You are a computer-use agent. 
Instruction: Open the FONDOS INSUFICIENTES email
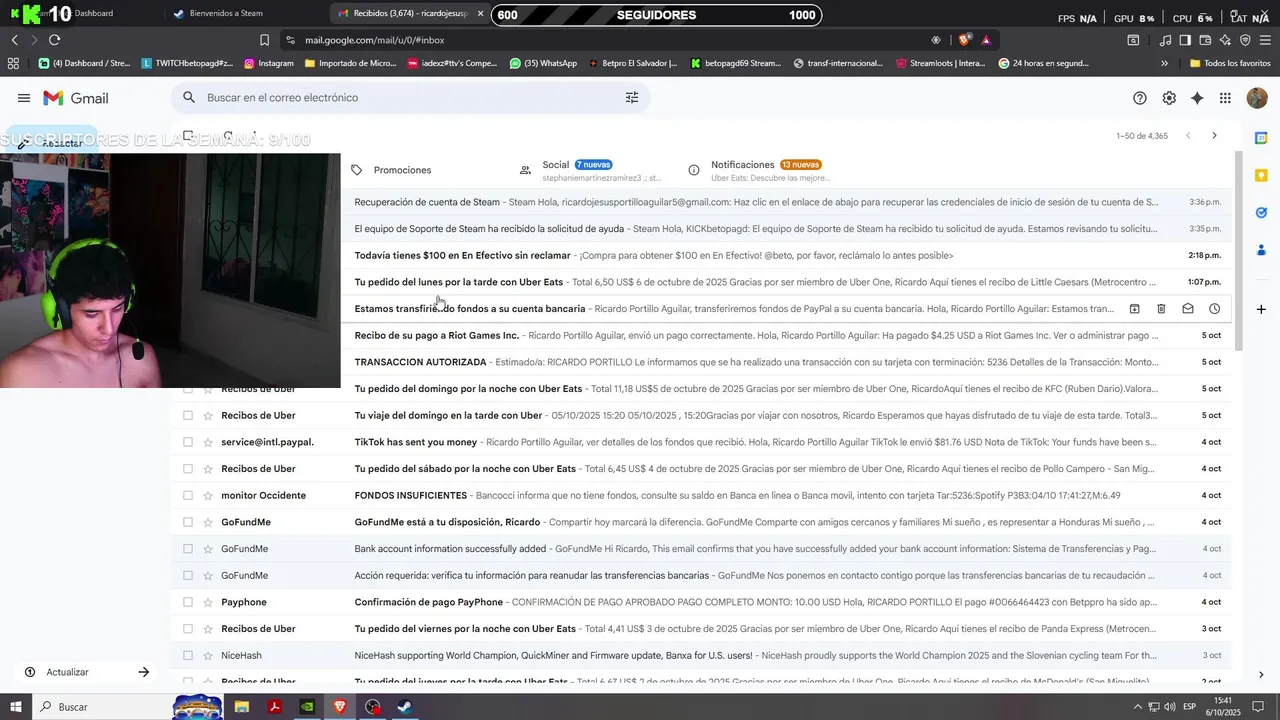click(x=700, y=495)
